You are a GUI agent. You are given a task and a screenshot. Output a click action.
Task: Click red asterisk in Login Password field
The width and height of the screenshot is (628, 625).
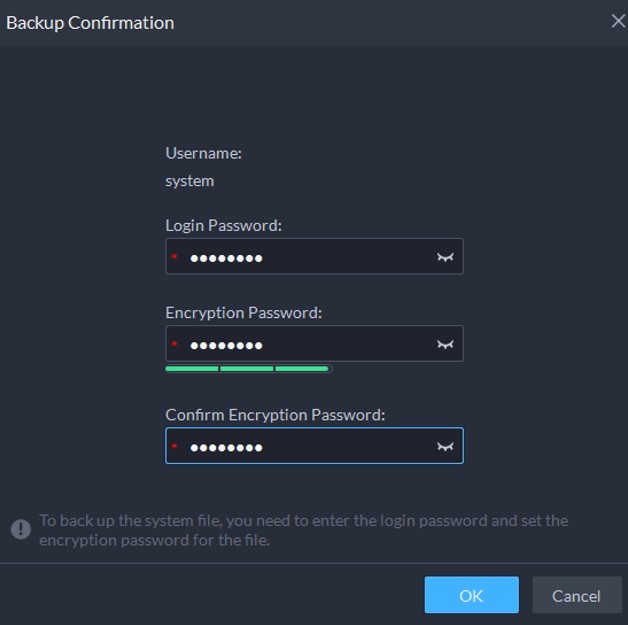tap(174, 258)
